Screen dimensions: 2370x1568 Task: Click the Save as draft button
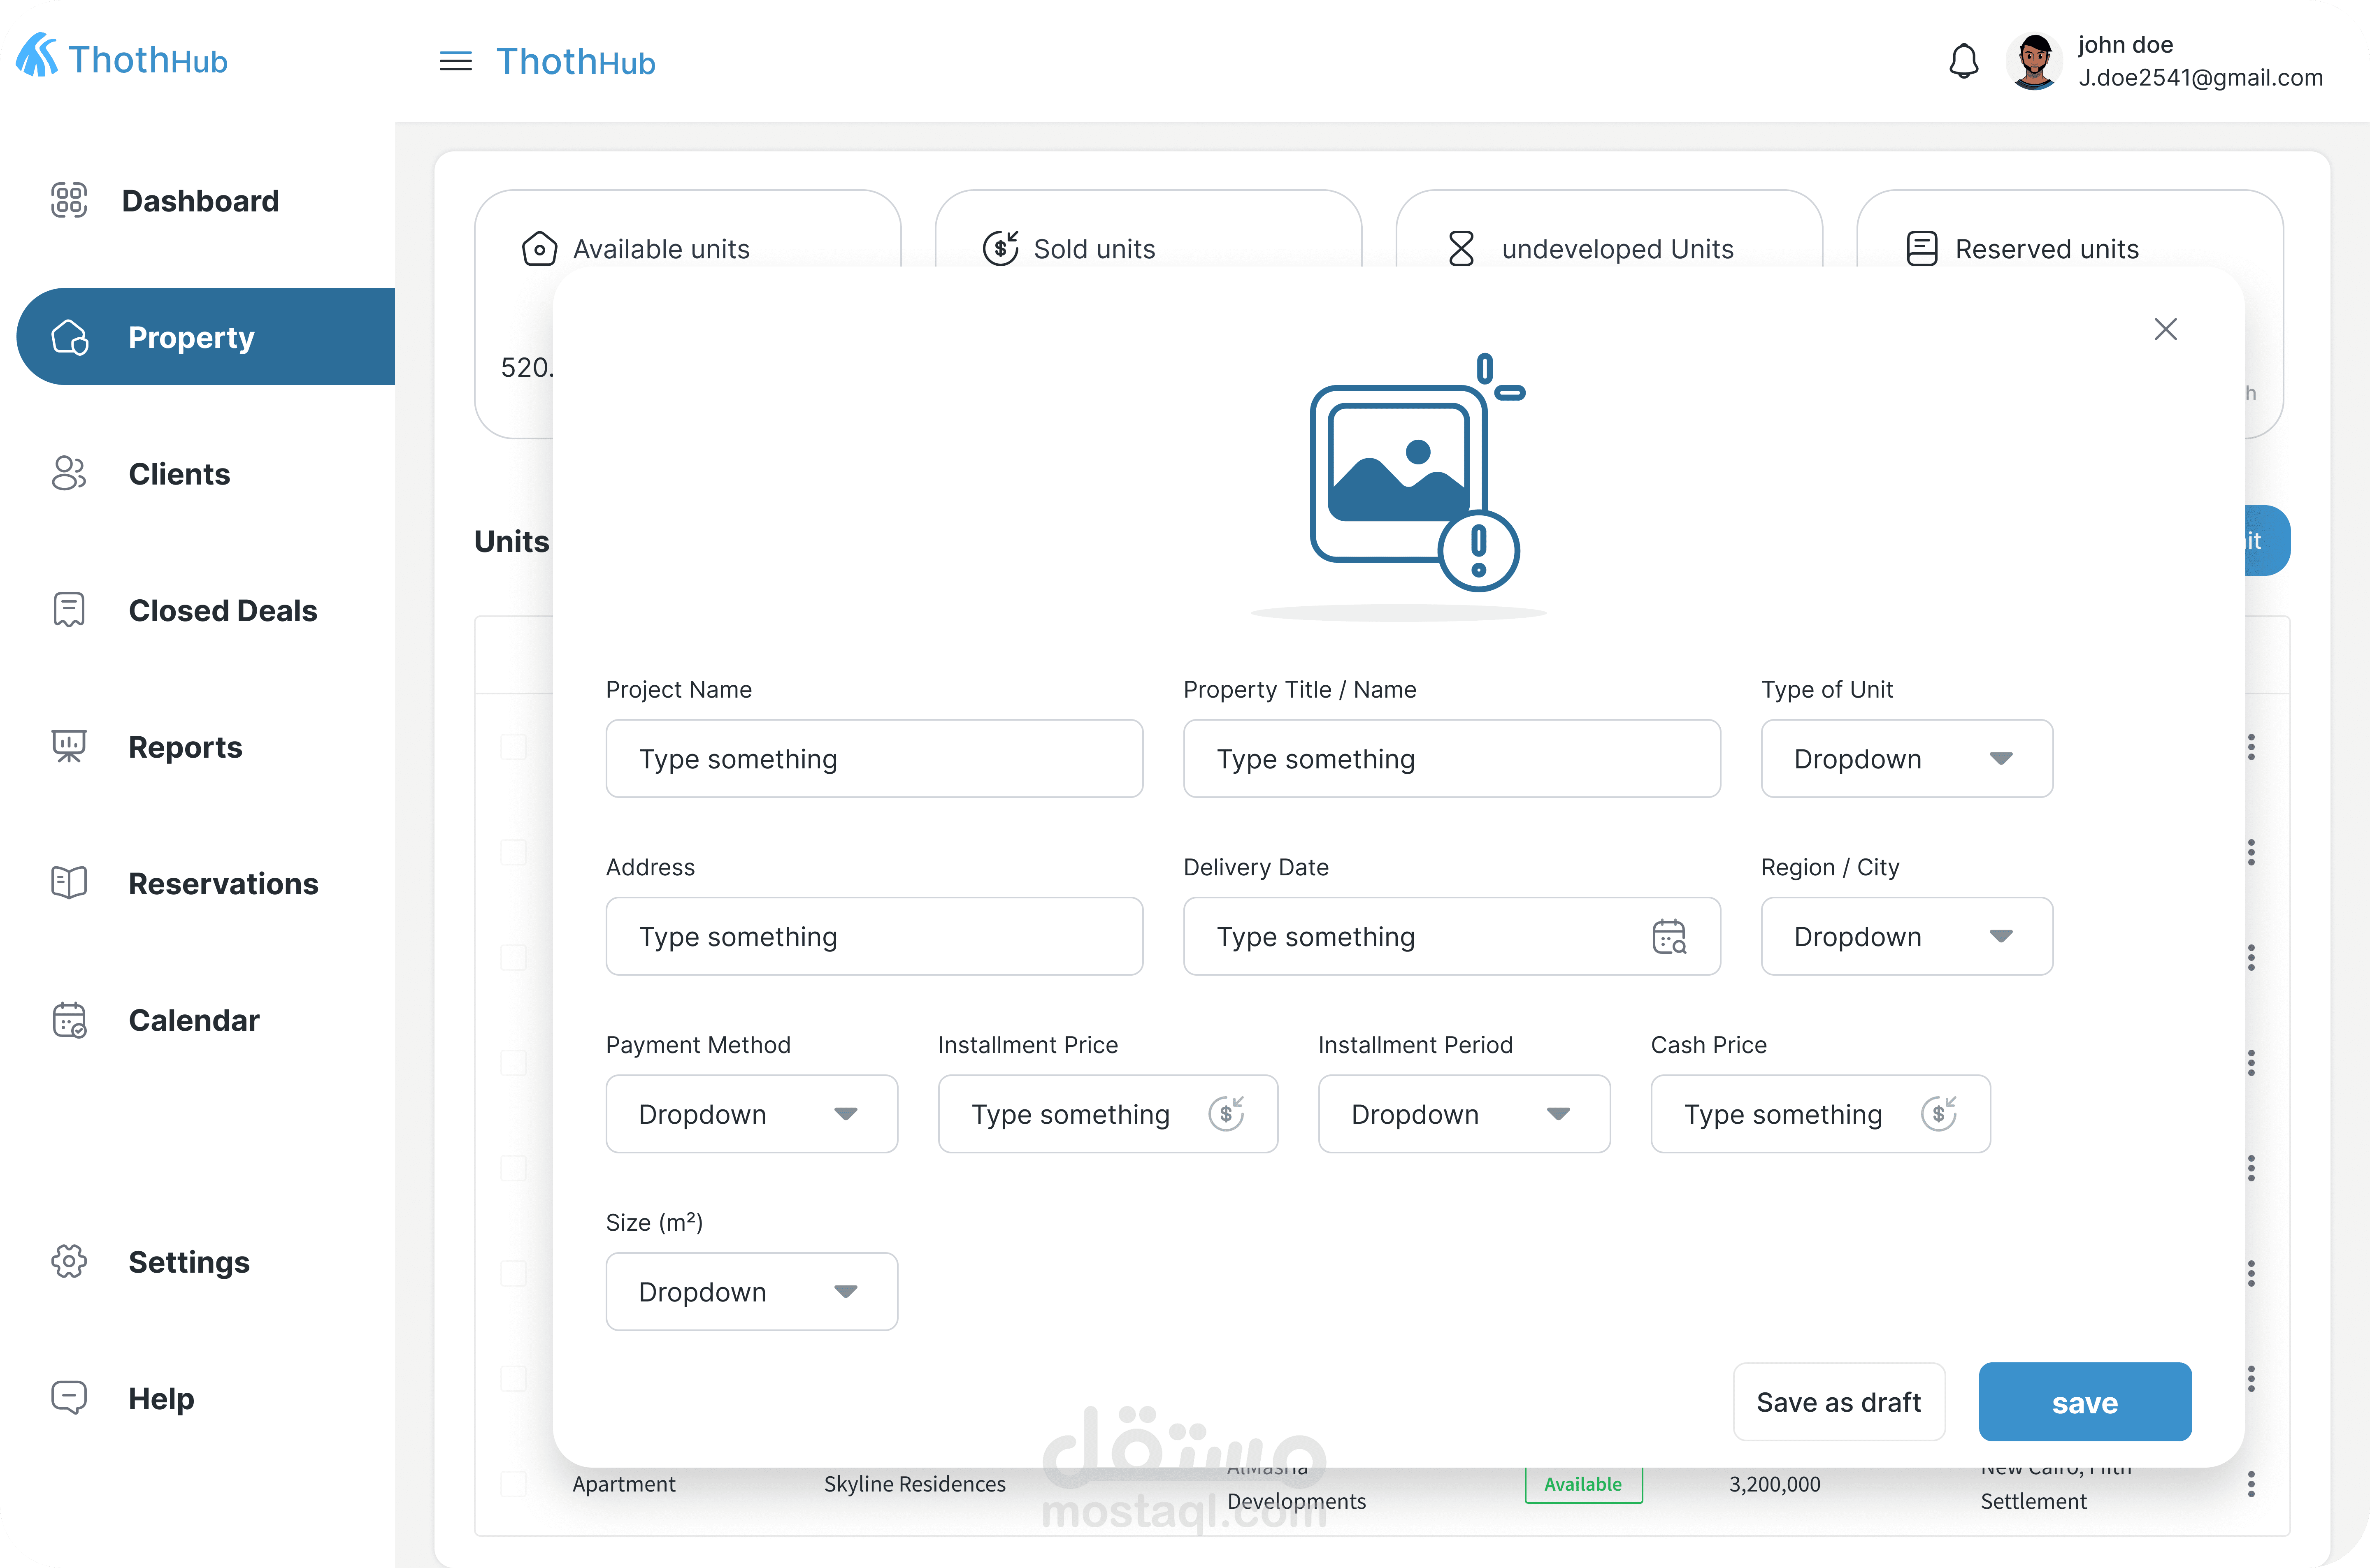coord(1838,1402)
